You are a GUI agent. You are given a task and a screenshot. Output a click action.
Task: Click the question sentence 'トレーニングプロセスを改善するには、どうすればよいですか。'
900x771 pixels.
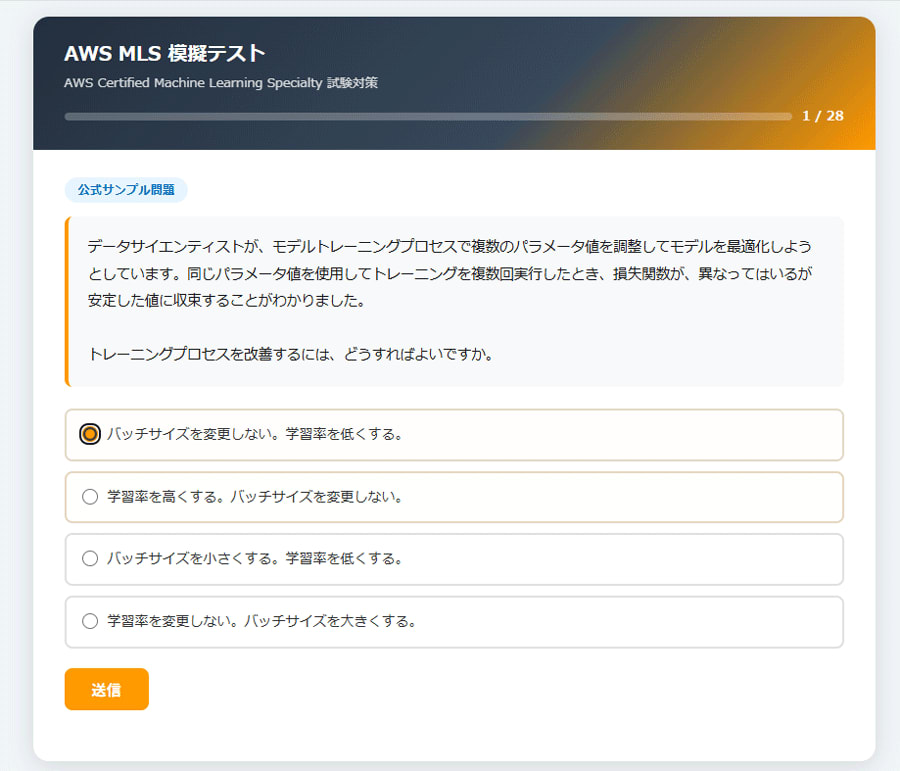click(291, 354)
